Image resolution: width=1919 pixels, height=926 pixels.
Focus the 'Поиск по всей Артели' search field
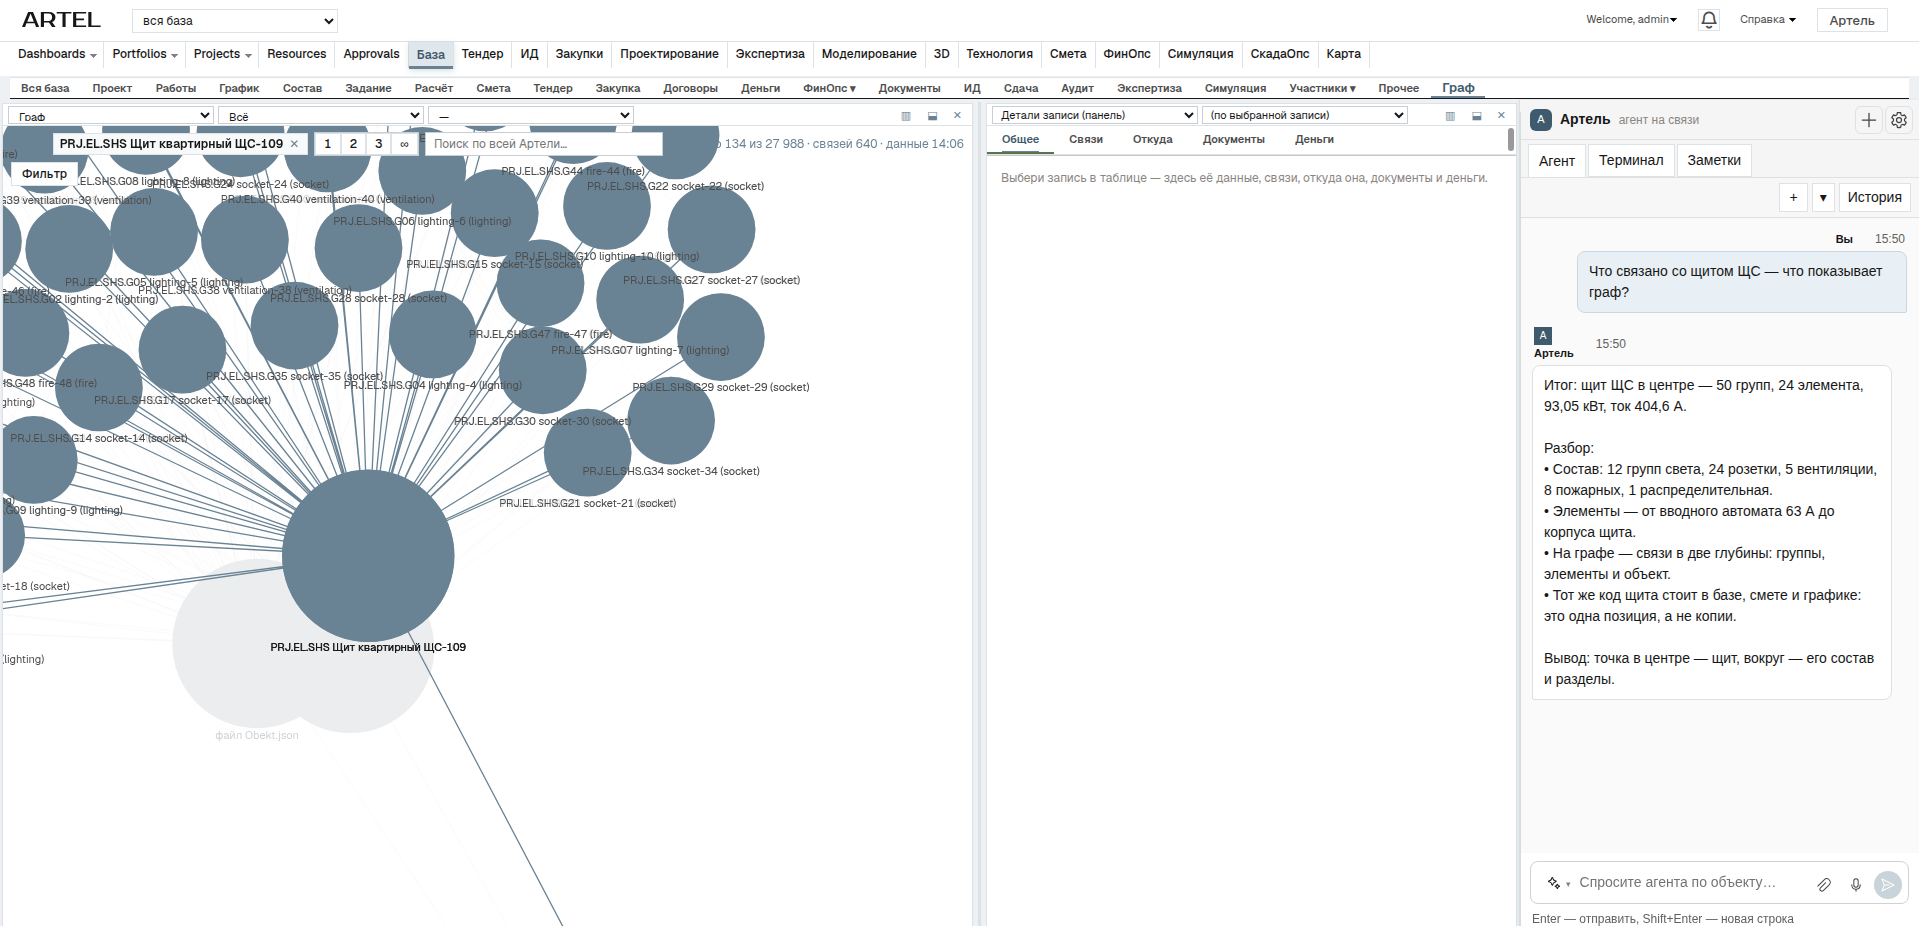(543, 144)
